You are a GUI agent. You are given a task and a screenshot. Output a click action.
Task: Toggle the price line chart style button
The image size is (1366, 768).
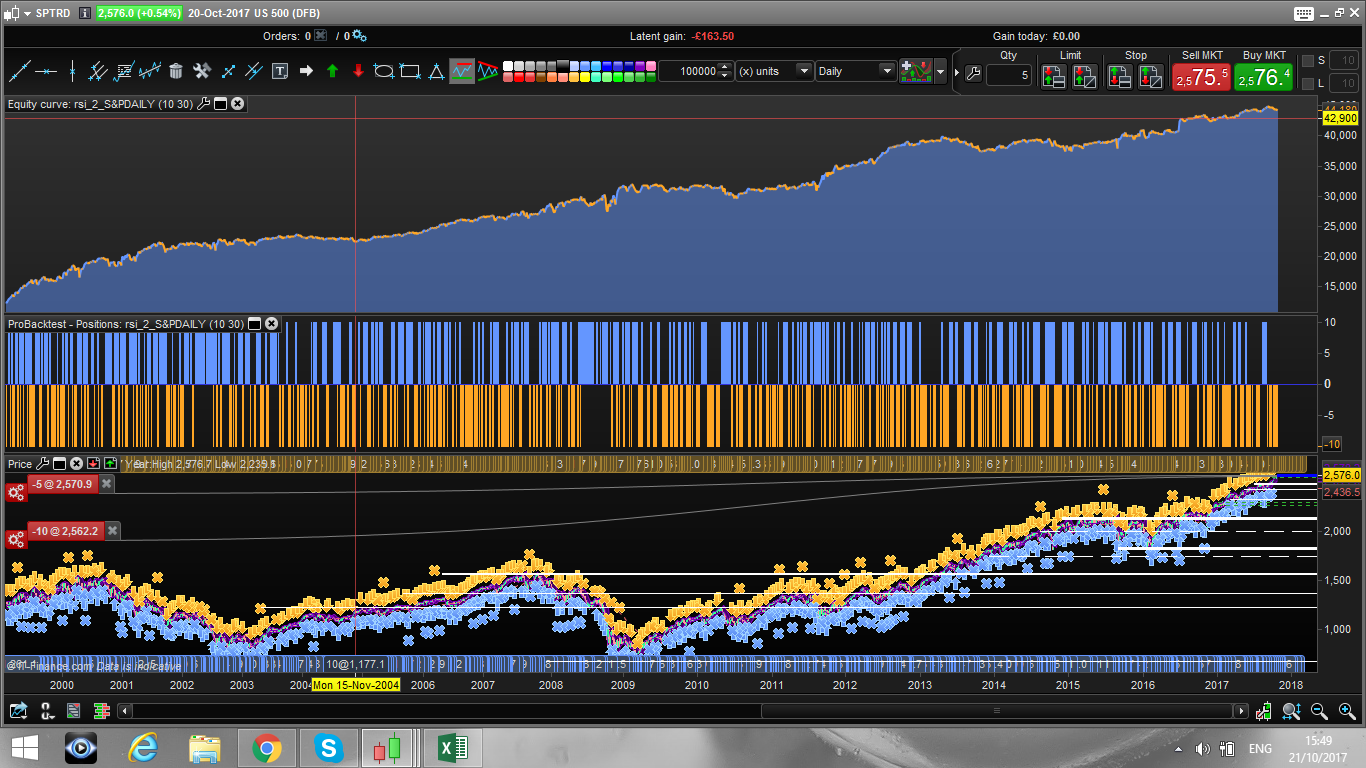point(461,71)
